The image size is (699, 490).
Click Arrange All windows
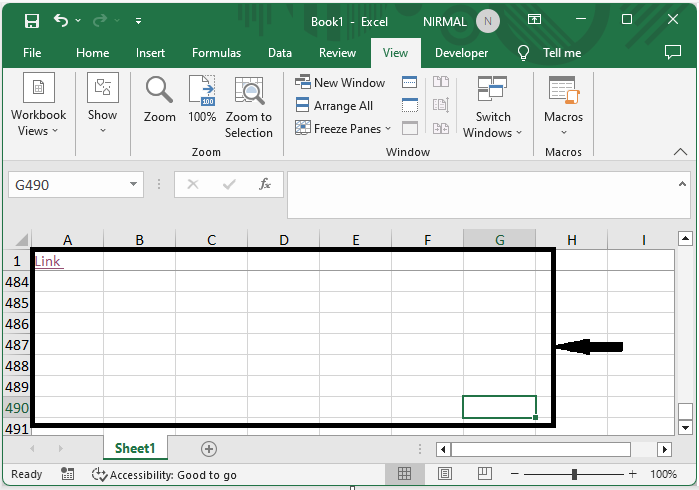coord(334,106)
